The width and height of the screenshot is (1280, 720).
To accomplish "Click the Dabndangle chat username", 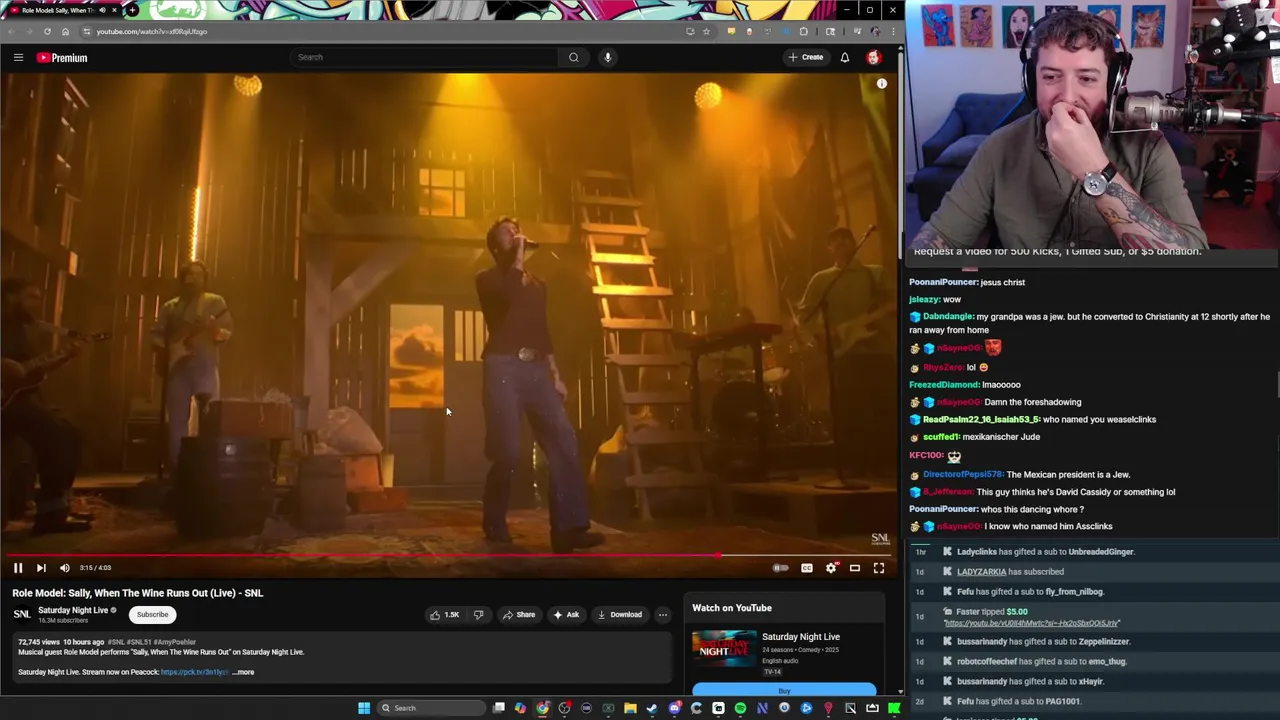I will point(948,317).
